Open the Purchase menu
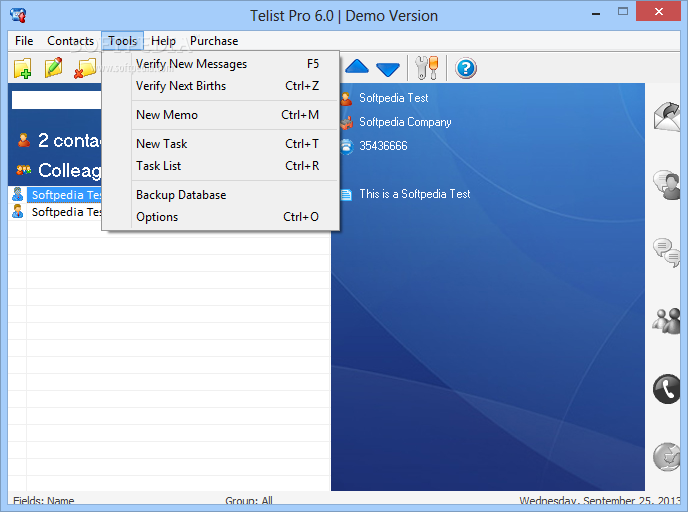Viewport: 688px width, 512px height. (x=214, y=41)
